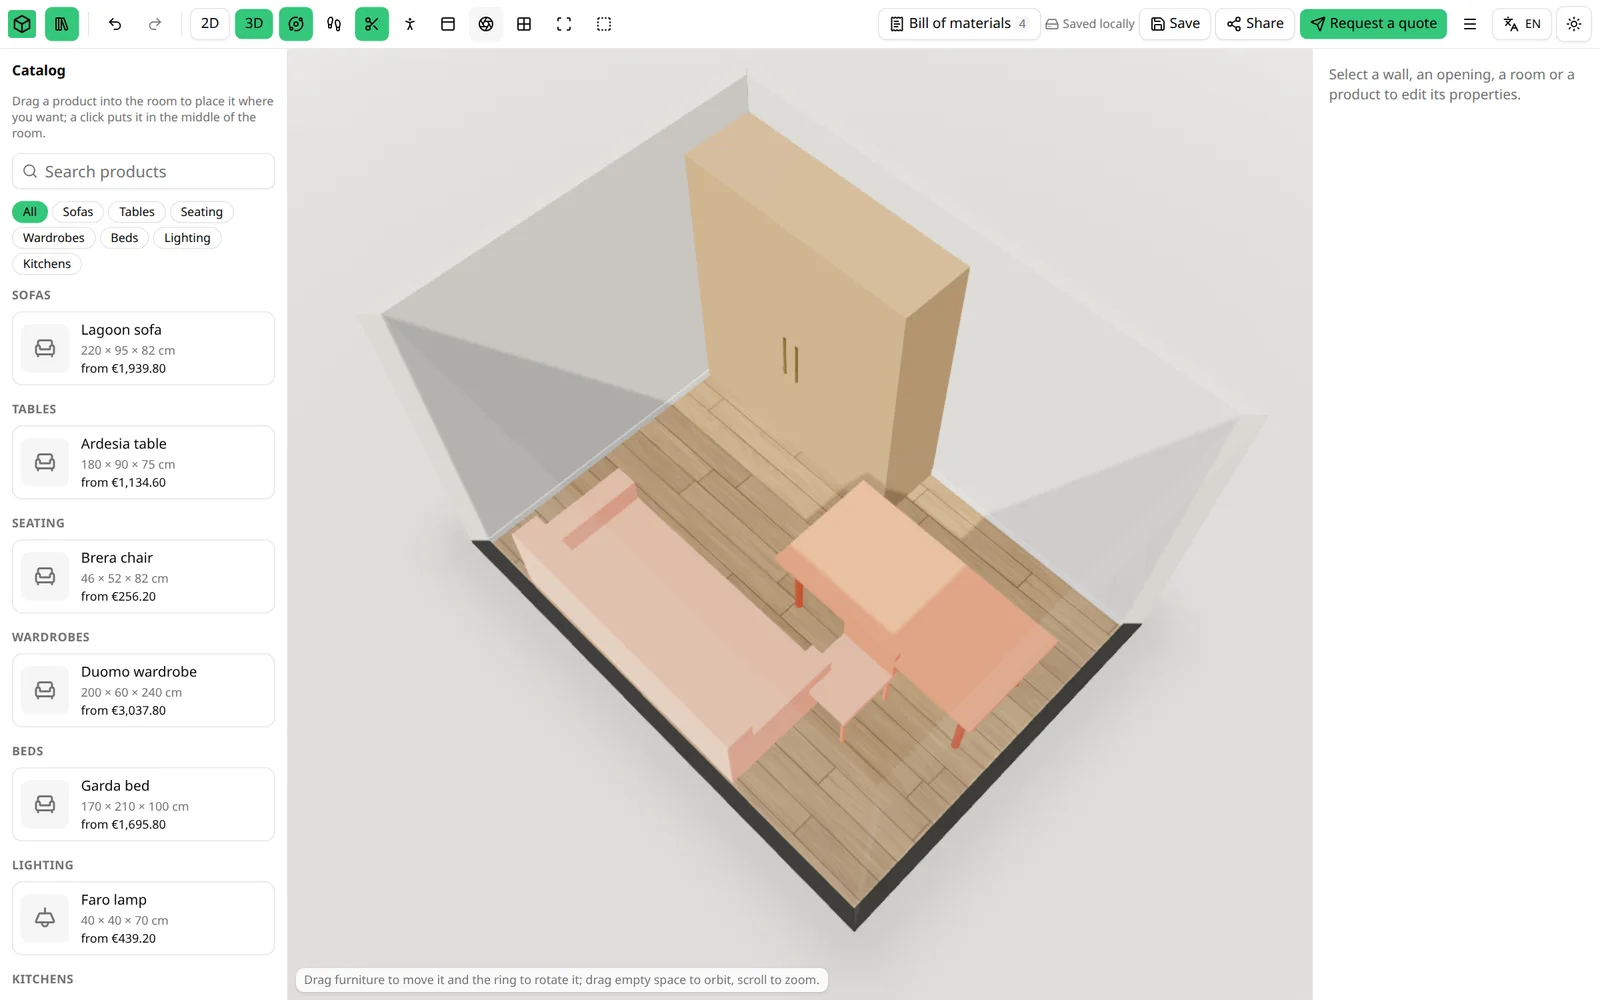The image size is (1600, 1000).
Task: Toggle the orbit camera mode icon
Action: [x=296, y=24]
